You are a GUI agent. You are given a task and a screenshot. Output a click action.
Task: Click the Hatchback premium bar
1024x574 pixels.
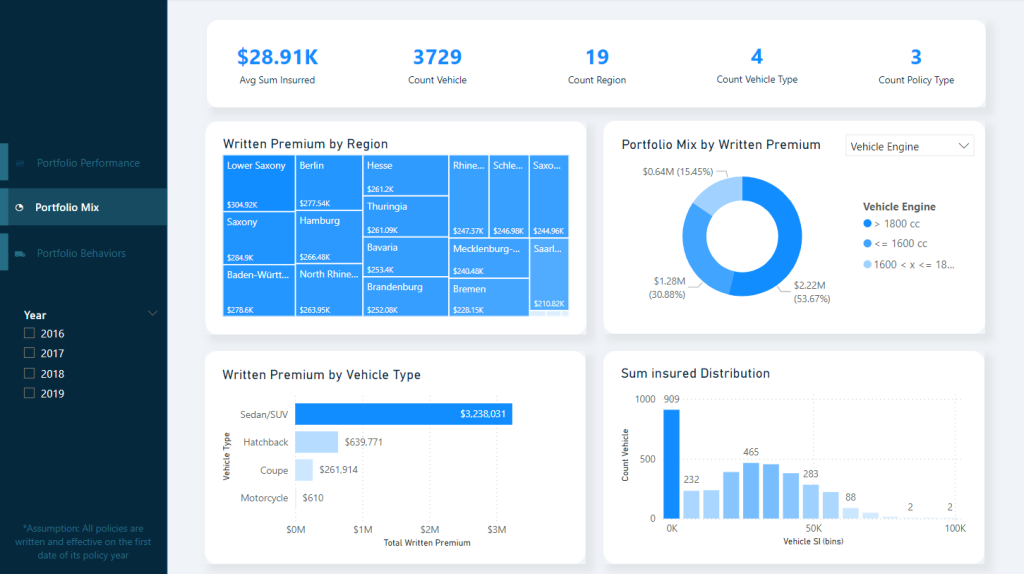[x=316, y=442]
